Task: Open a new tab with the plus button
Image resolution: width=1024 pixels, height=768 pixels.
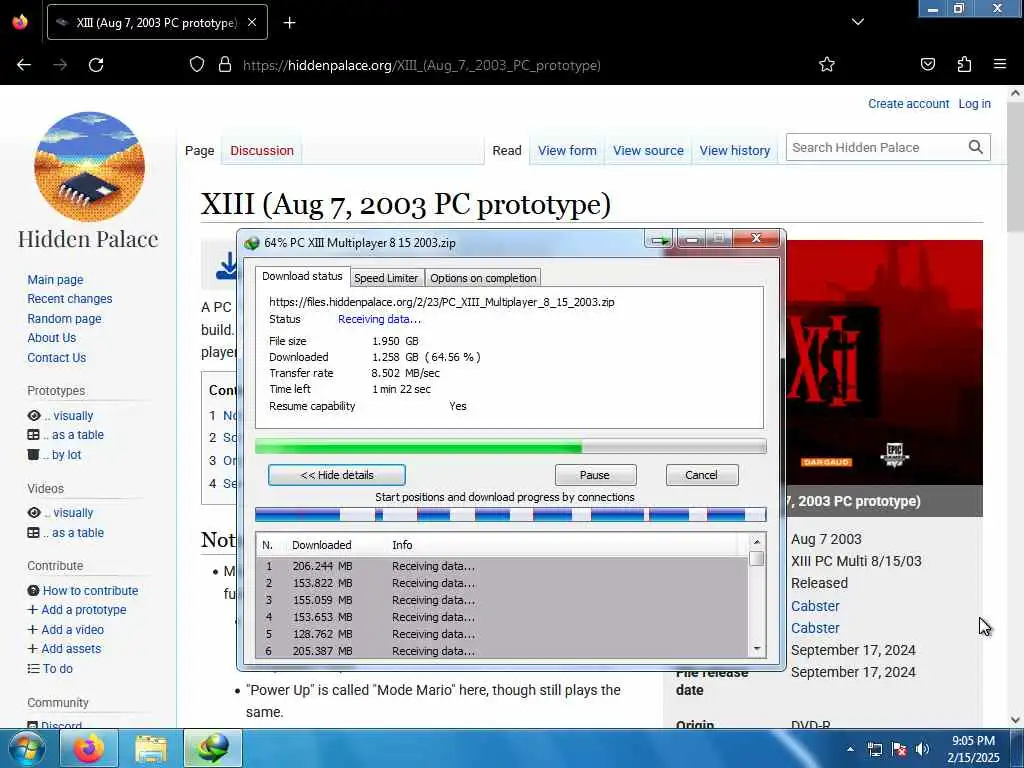Action: [289, 23]
